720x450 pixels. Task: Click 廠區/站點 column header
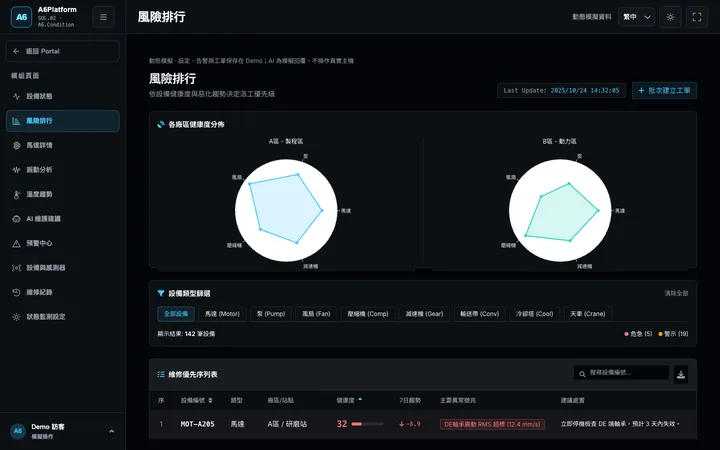click(x=281, y=400)
